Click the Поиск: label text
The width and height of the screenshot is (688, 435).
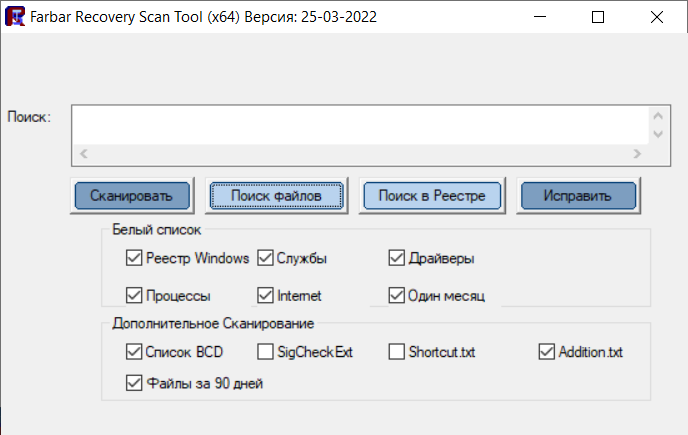coord(29,117)
